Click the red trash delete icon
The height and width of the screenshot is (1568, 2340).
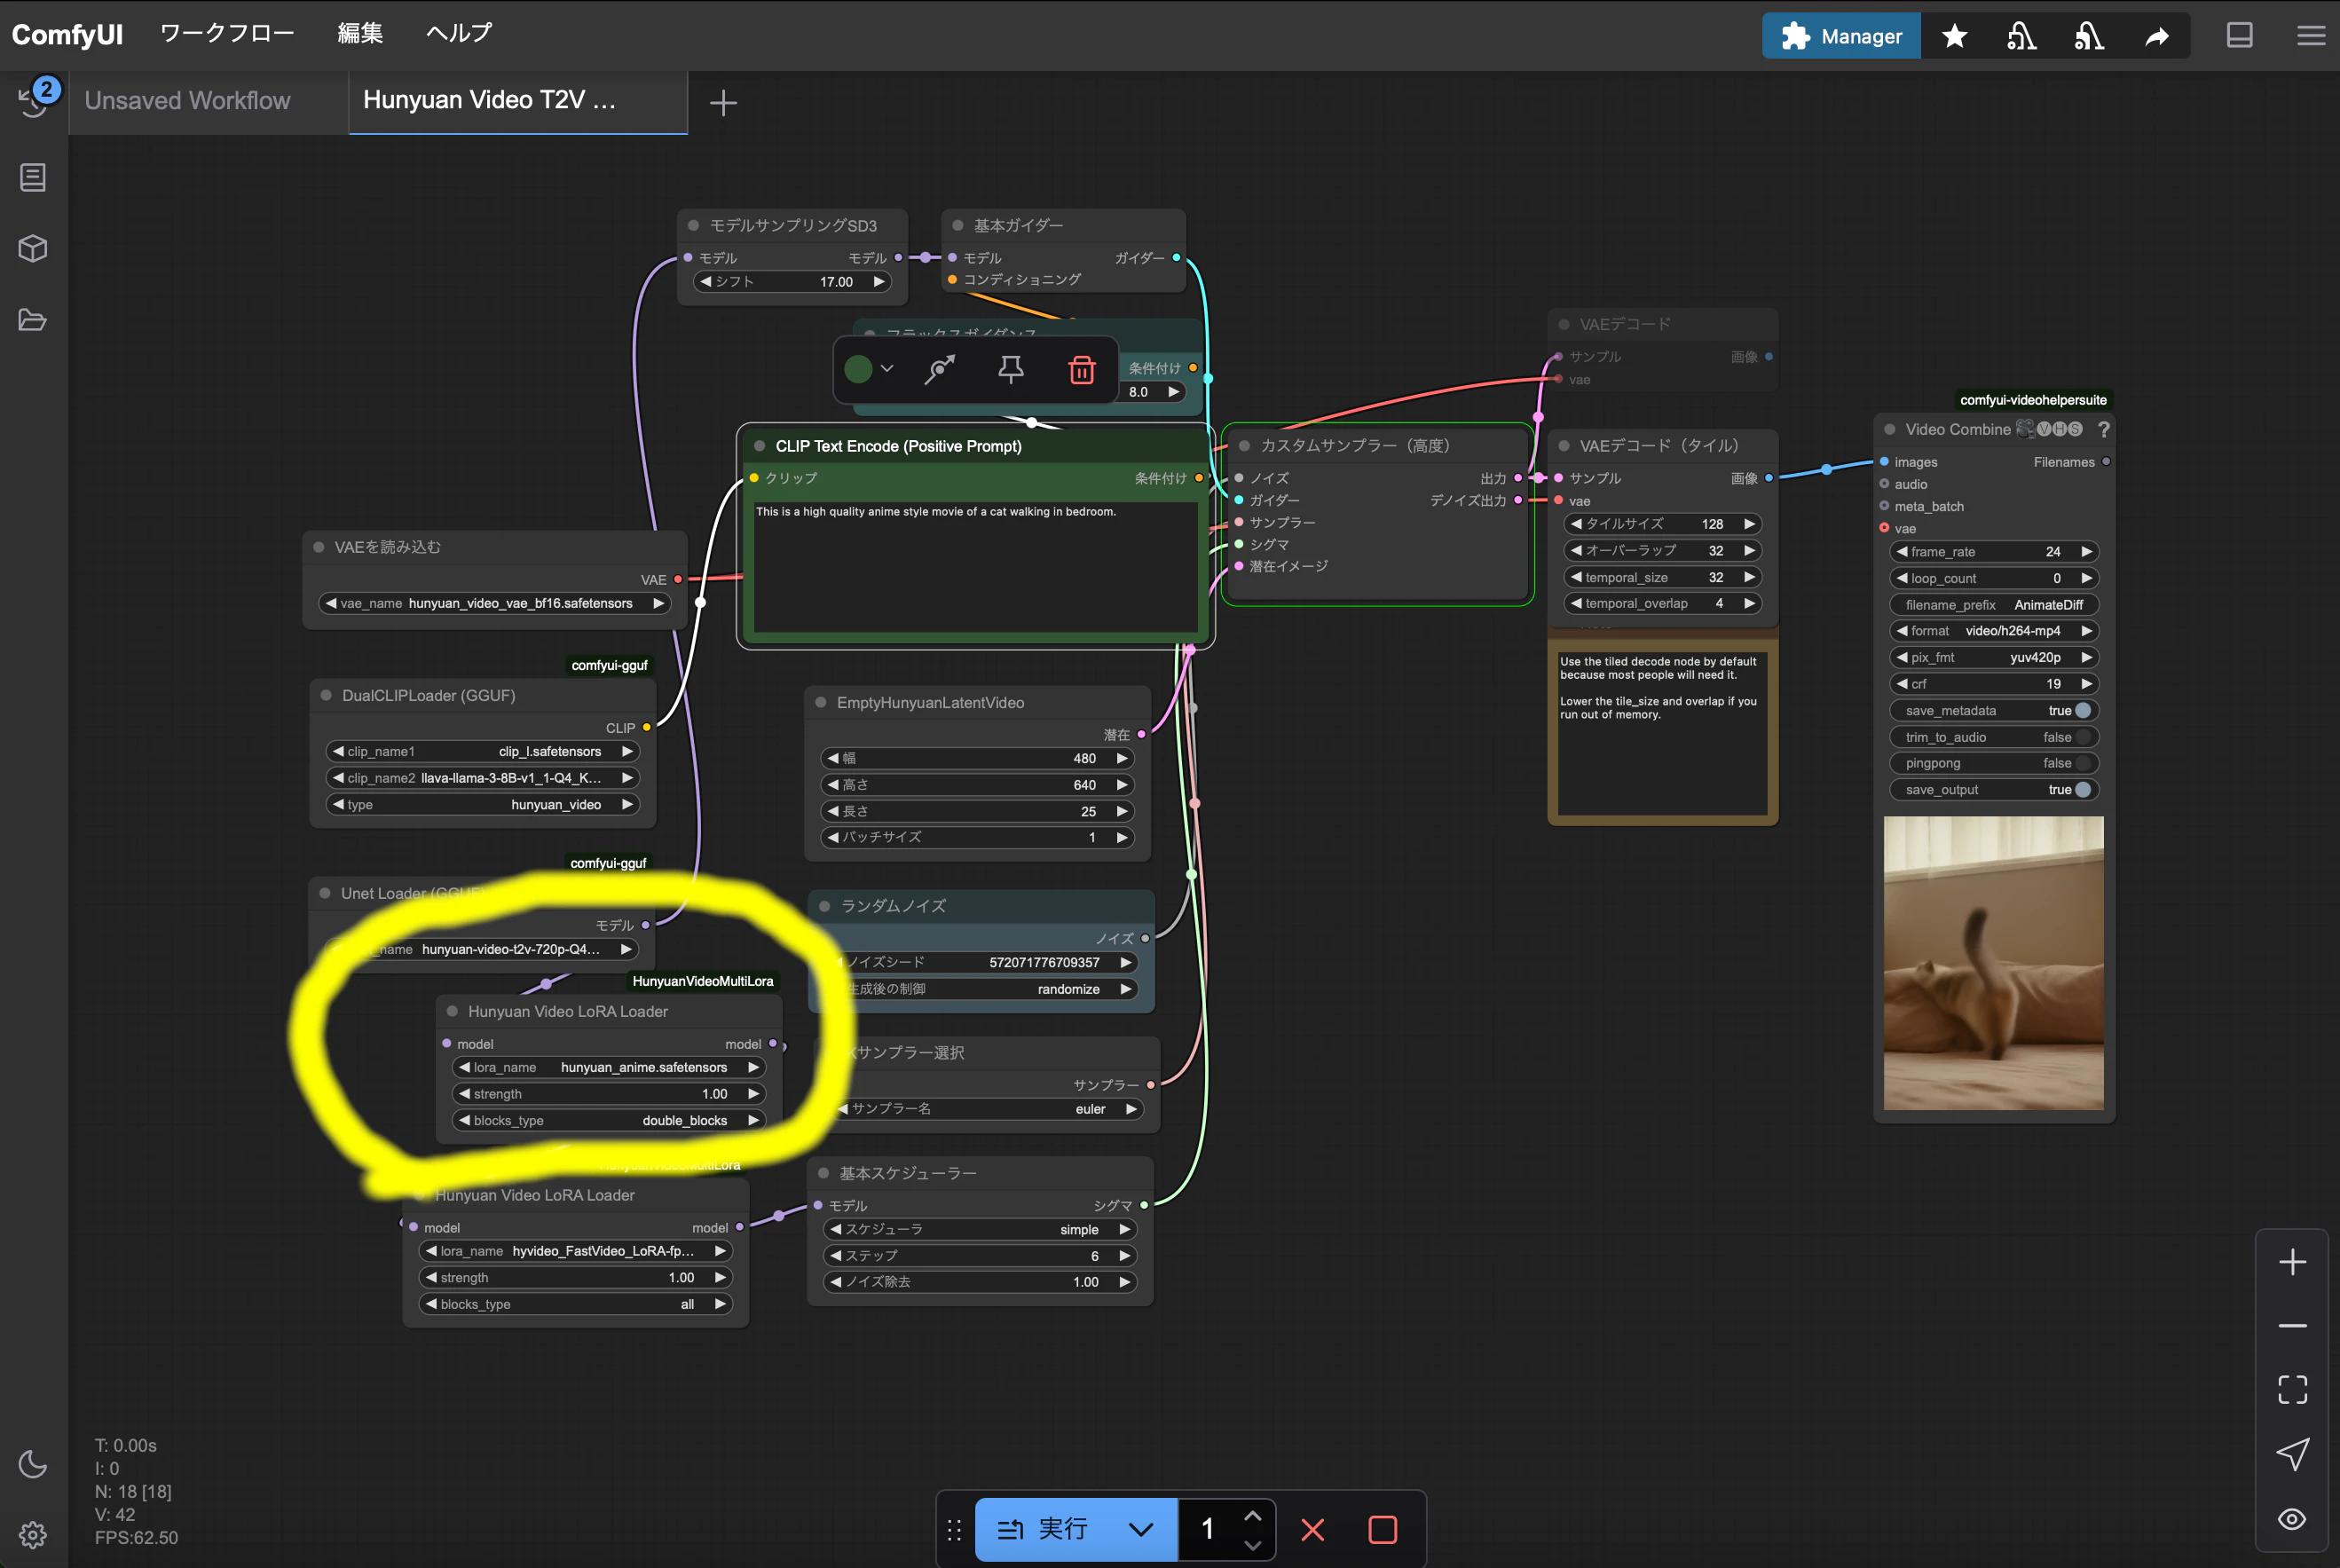click(1081, 370)
